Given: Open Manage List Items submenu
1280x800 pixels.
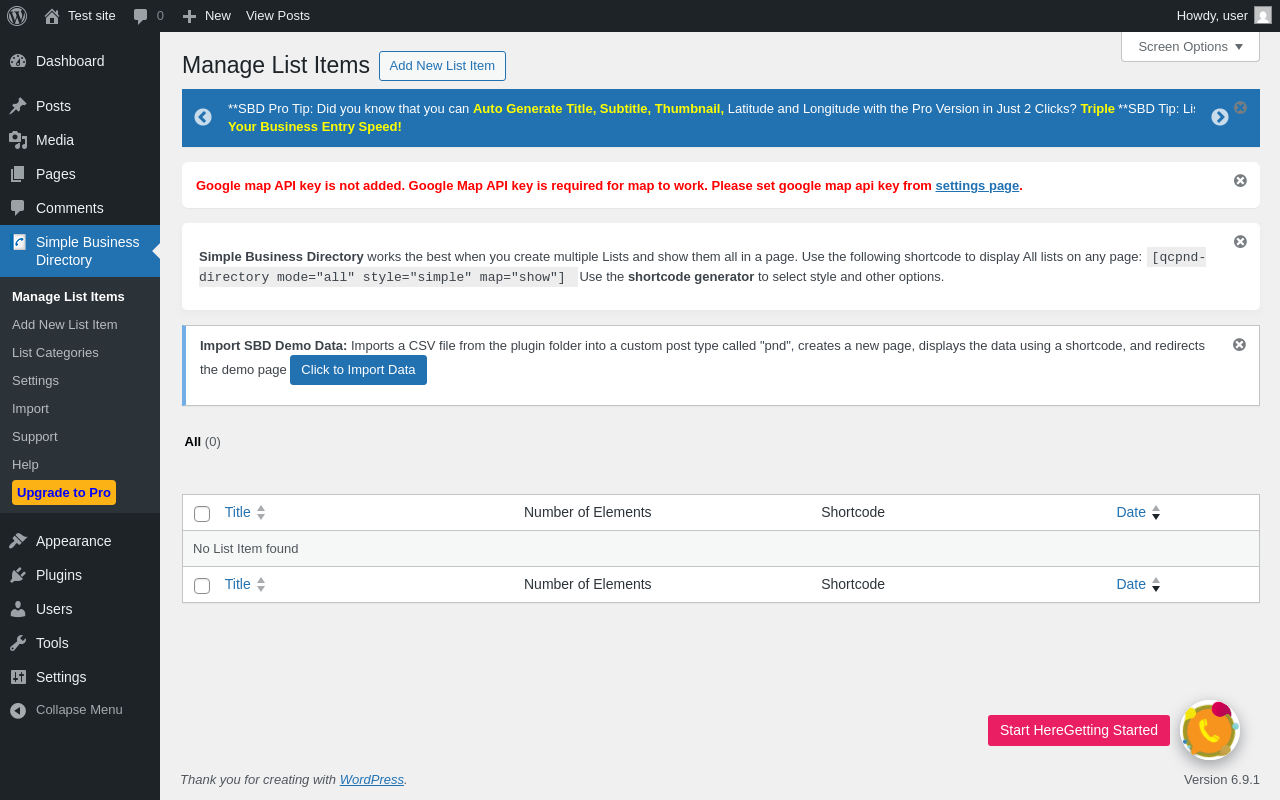Looking at the screenshot, I should point(68,296).
